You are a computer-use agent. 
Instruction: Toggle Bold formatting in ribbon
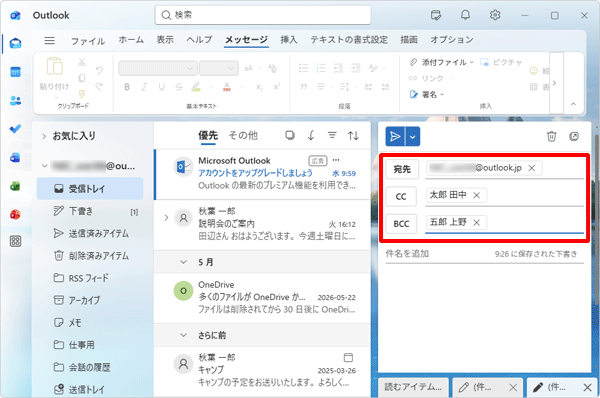tap(127, 87)
